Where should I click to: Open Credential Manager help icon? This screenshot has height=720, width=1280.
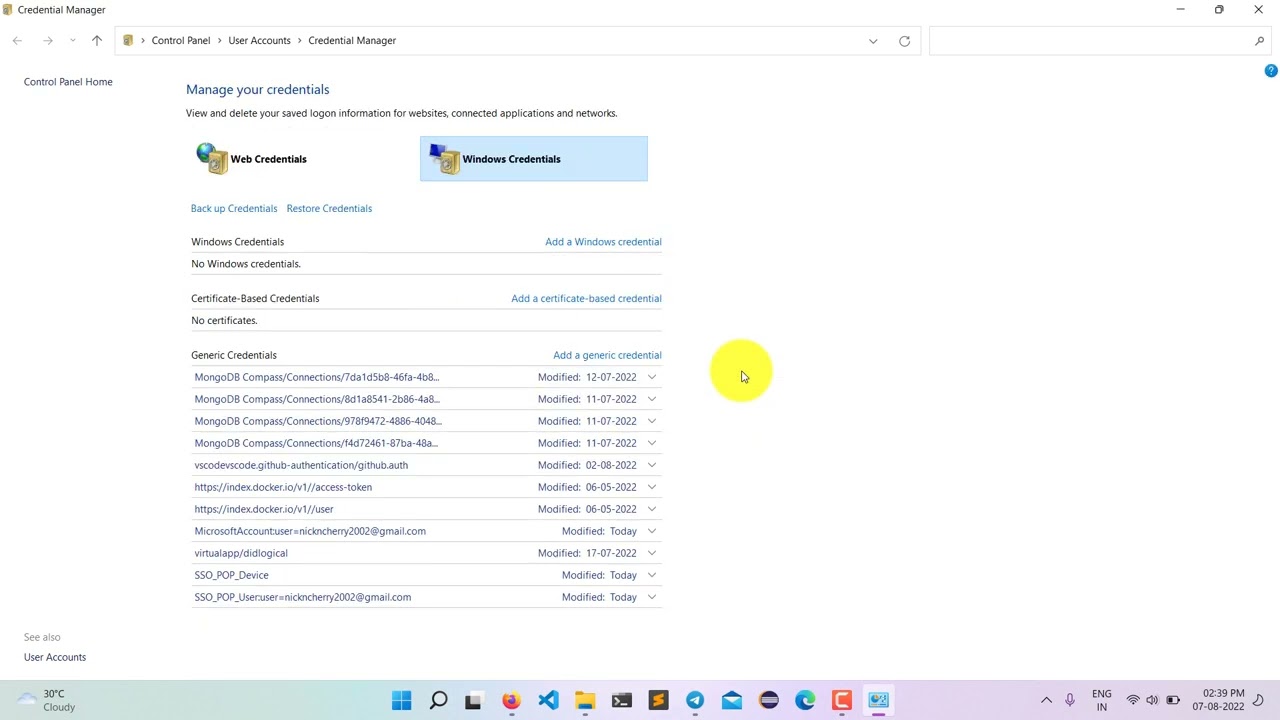pyautogui.click(x=1270, y=70)
